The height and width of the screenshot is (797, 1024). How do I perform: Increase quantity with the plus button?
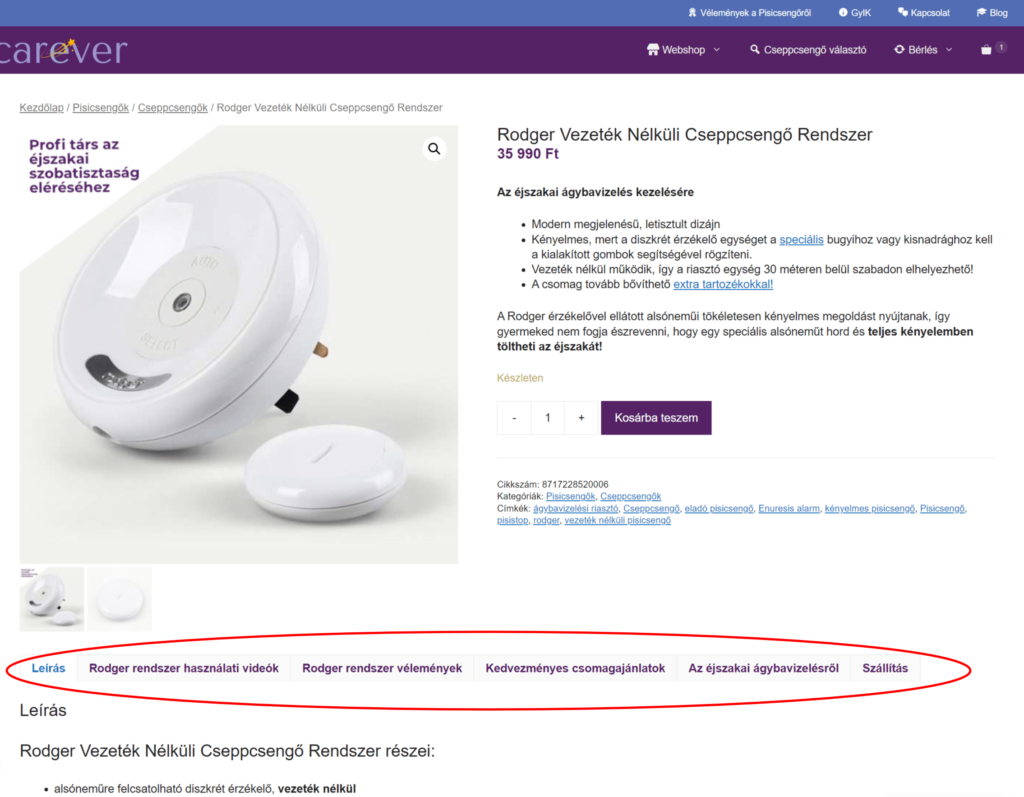click(581, 418)
